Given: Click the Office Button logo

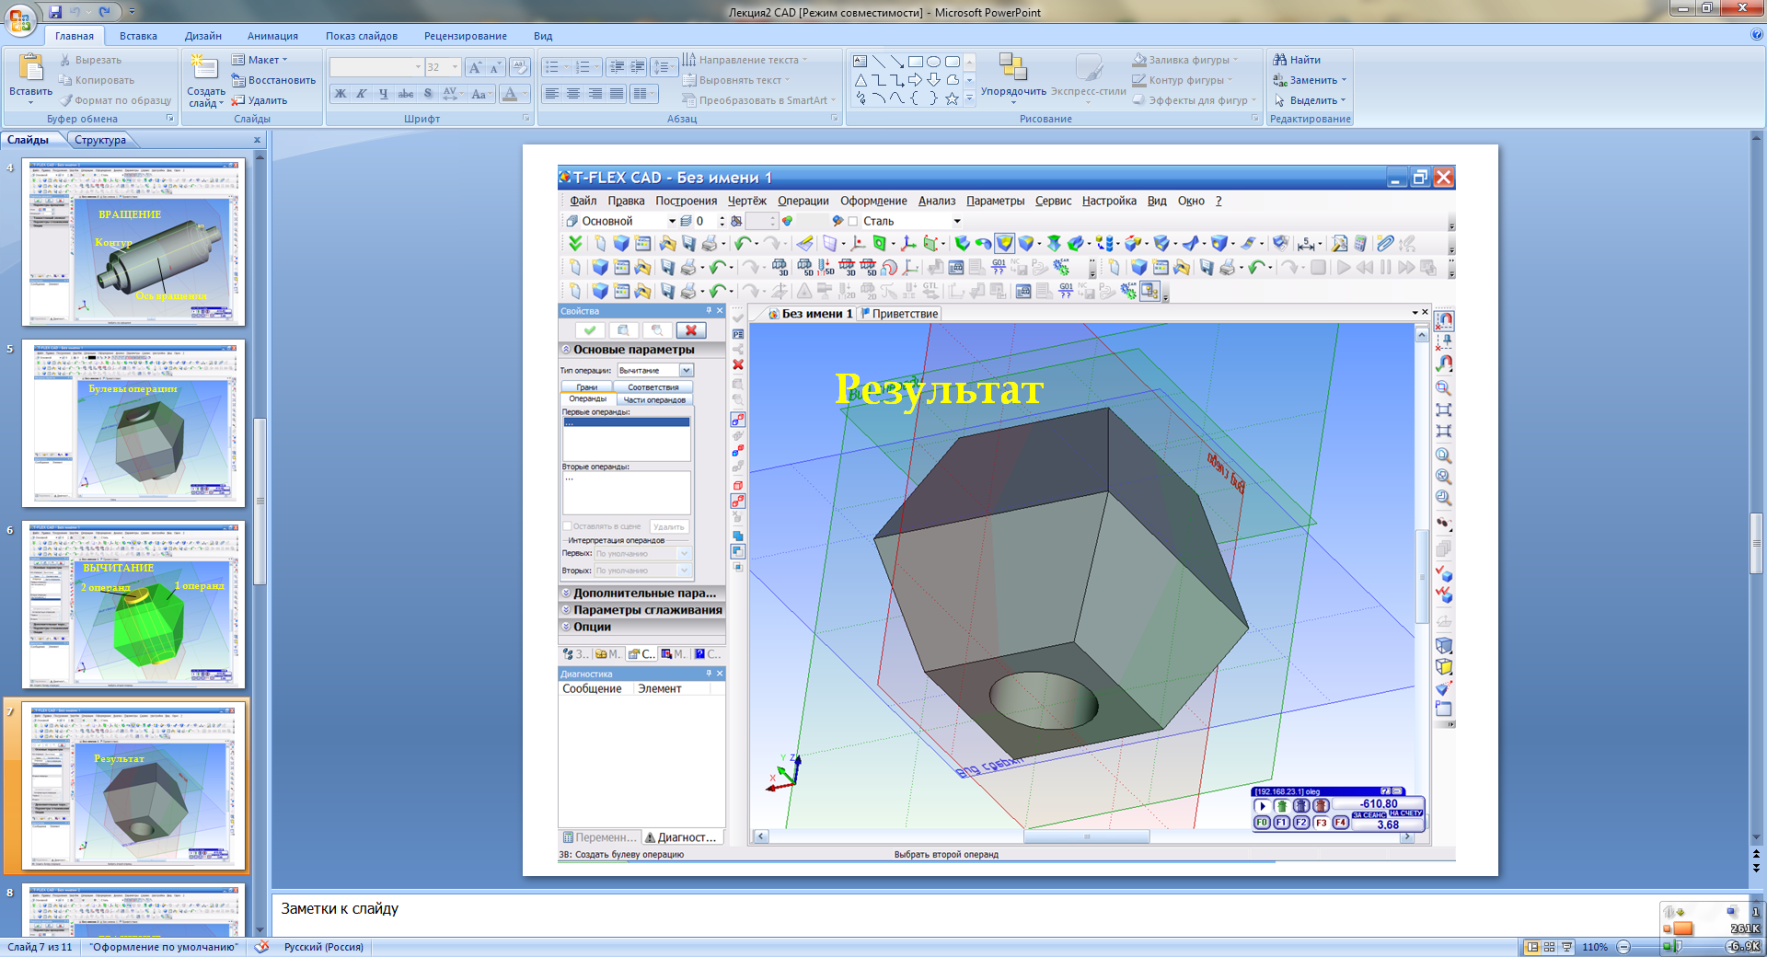Looking at the screenshot, I should [19, 19].
